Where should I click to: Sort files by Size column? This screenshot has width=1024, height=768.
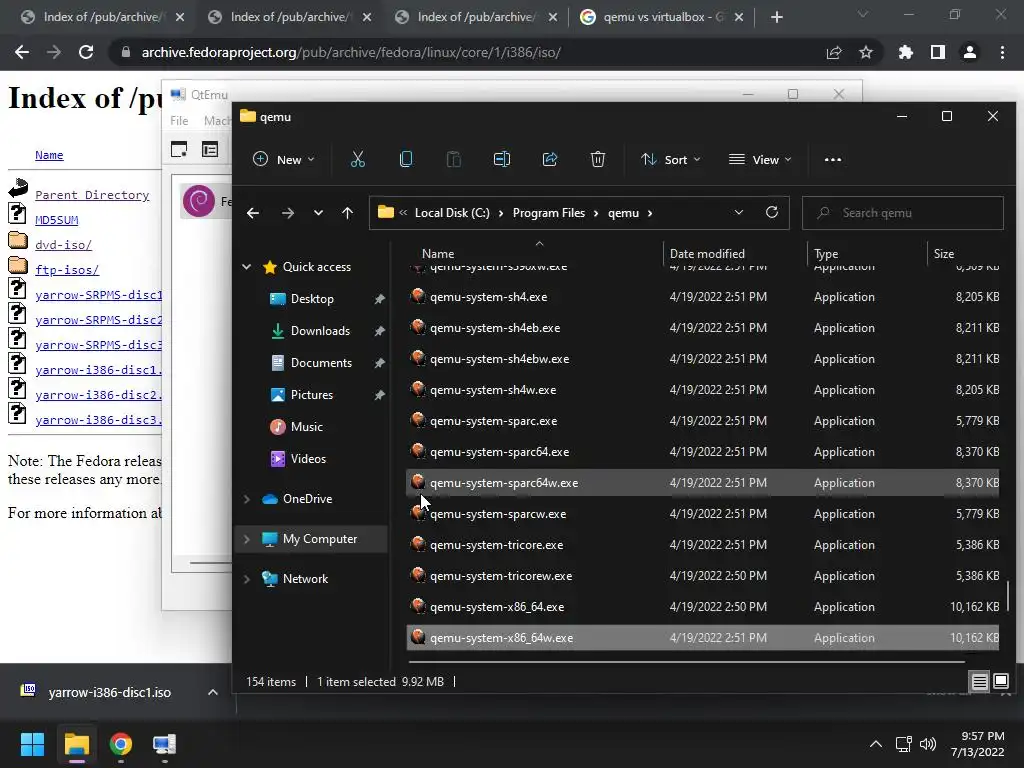(944, 253)
